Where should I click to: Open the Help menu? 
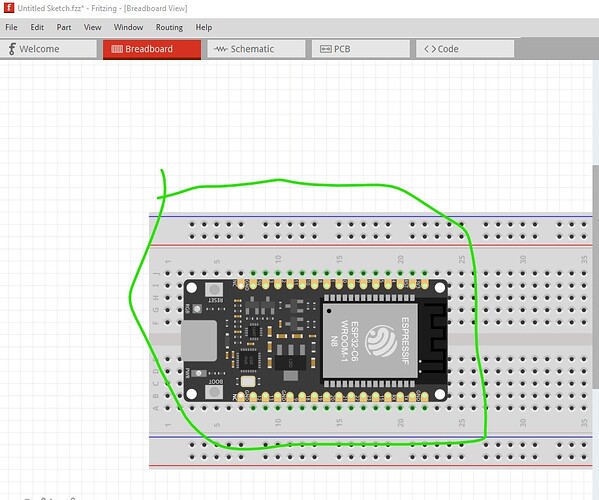pyautogui.click(x=204, y=28)
